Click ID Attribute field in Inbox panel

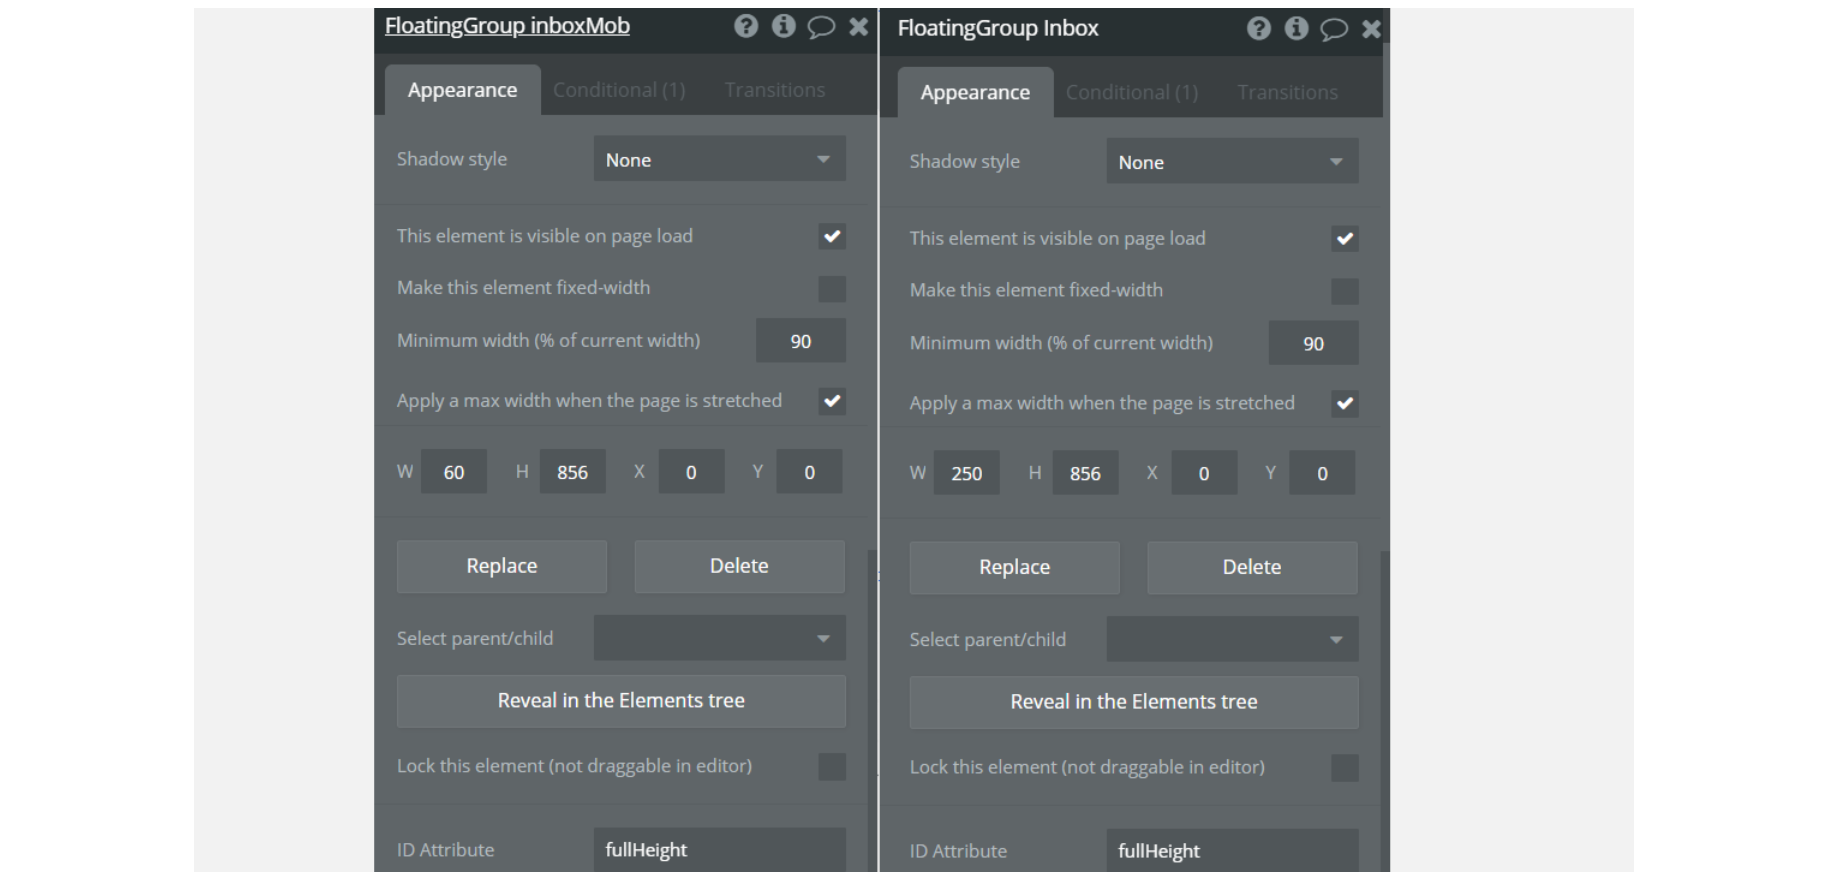pyautogui.click(x=1232, y=851)
